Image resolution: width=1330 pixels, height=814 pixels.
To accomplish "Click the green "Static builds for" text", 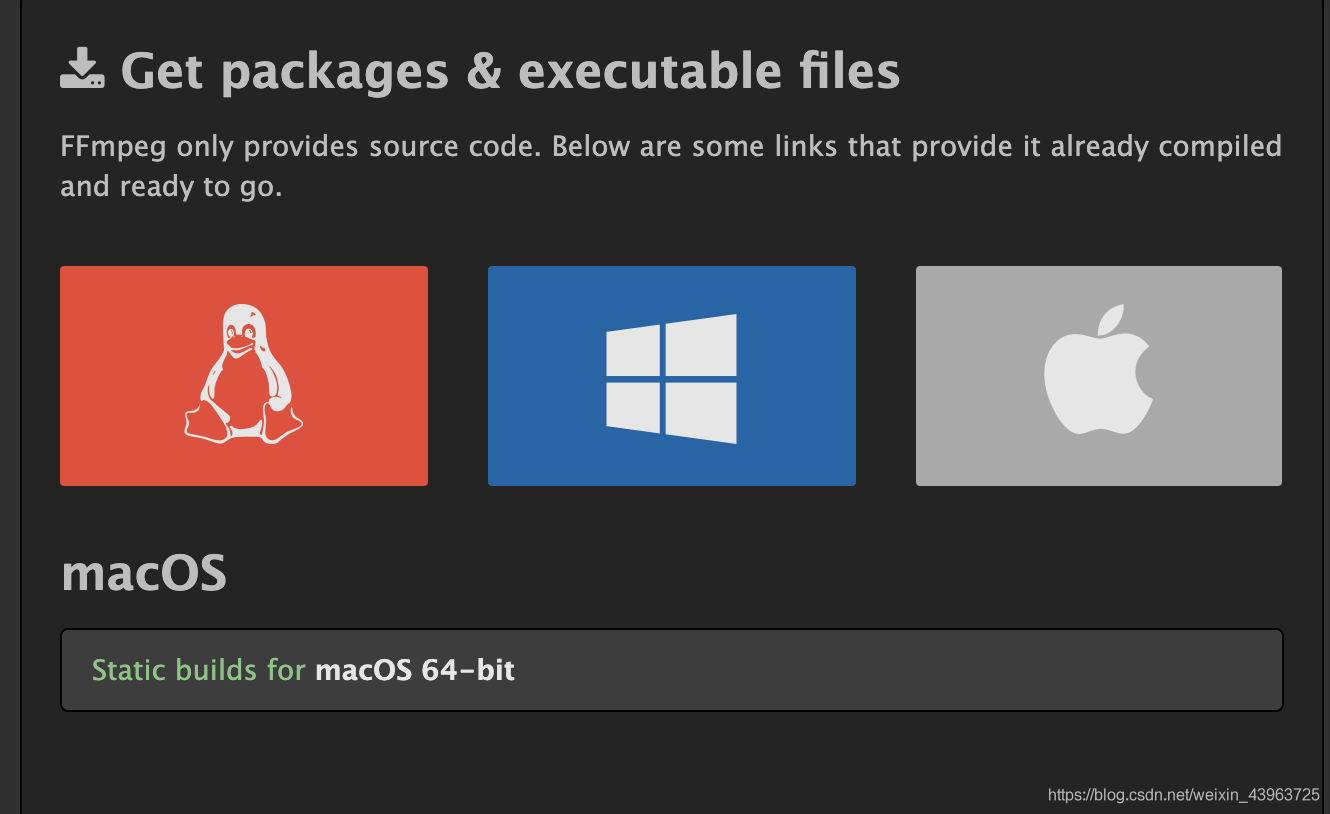I will [198, 669].
